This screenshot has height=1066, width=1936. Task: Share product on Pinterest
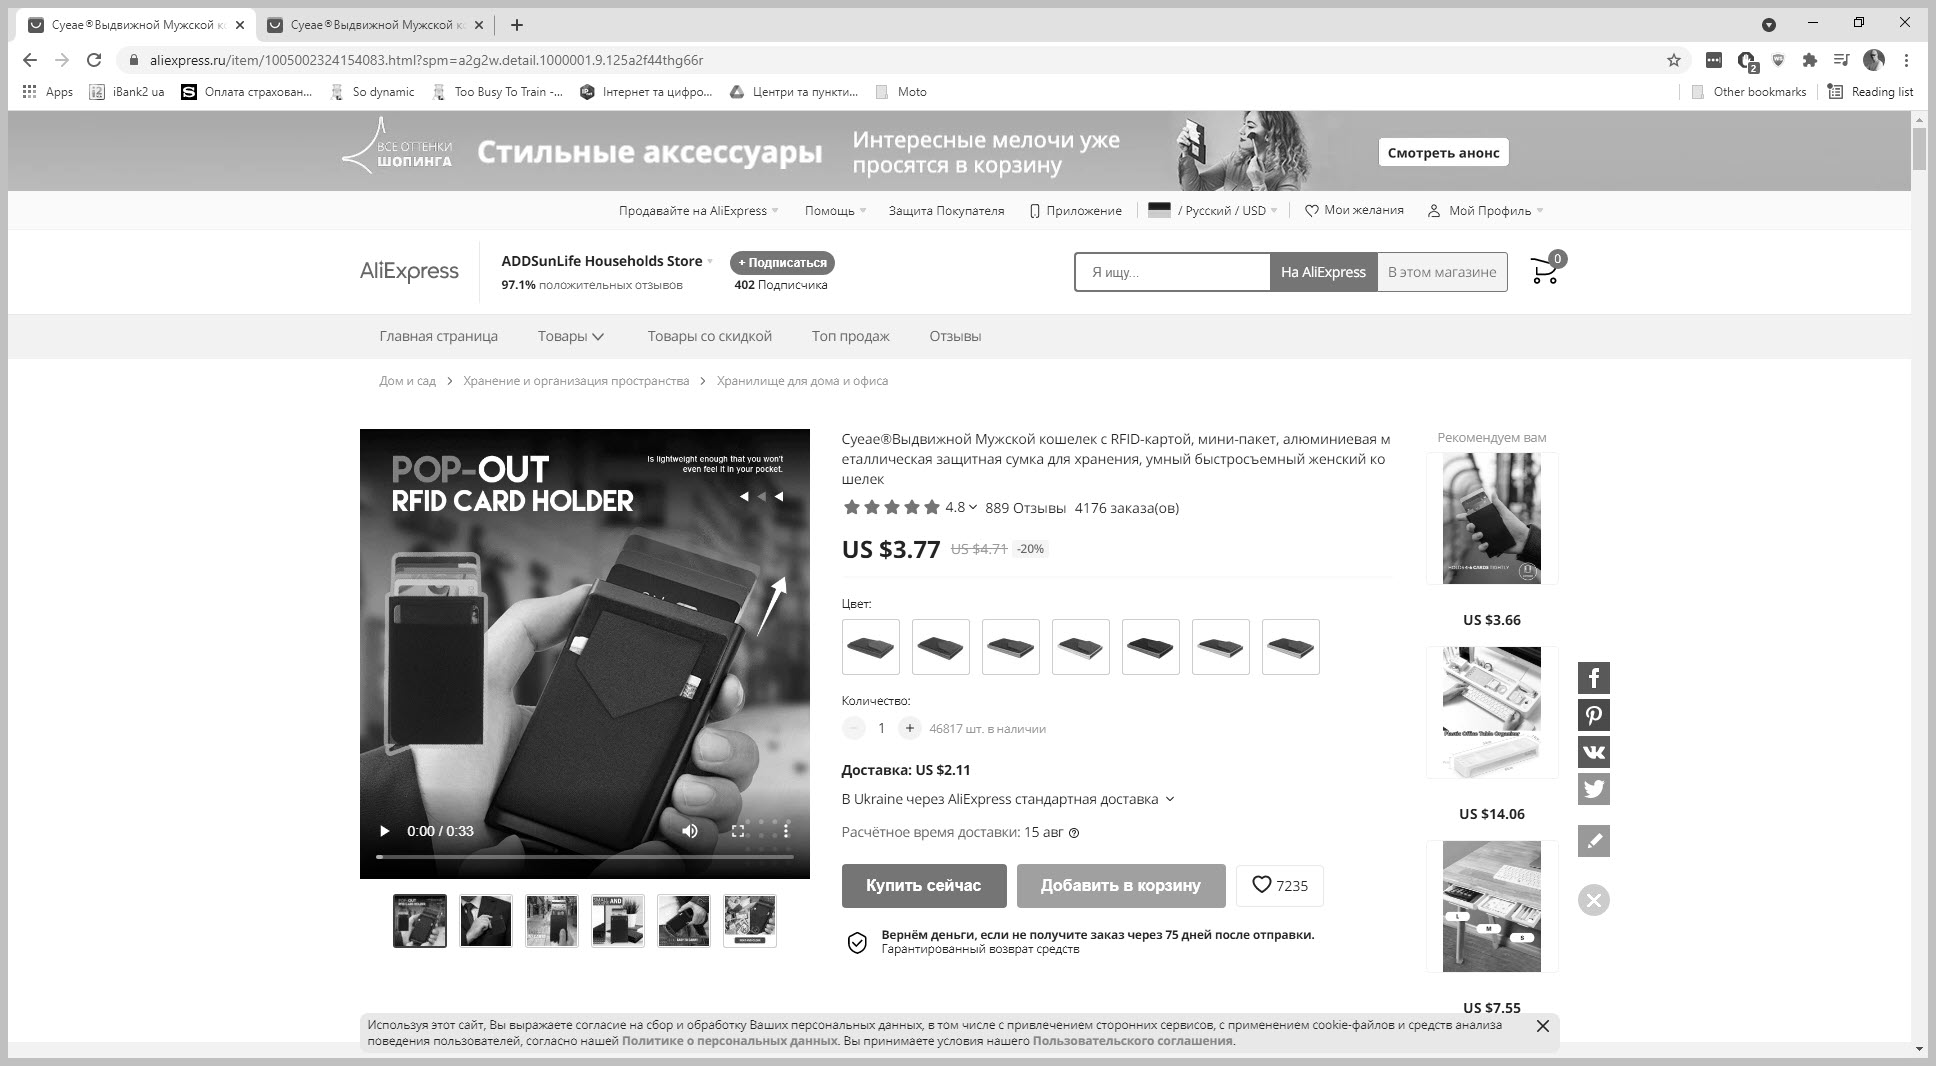pos(1593,715)
